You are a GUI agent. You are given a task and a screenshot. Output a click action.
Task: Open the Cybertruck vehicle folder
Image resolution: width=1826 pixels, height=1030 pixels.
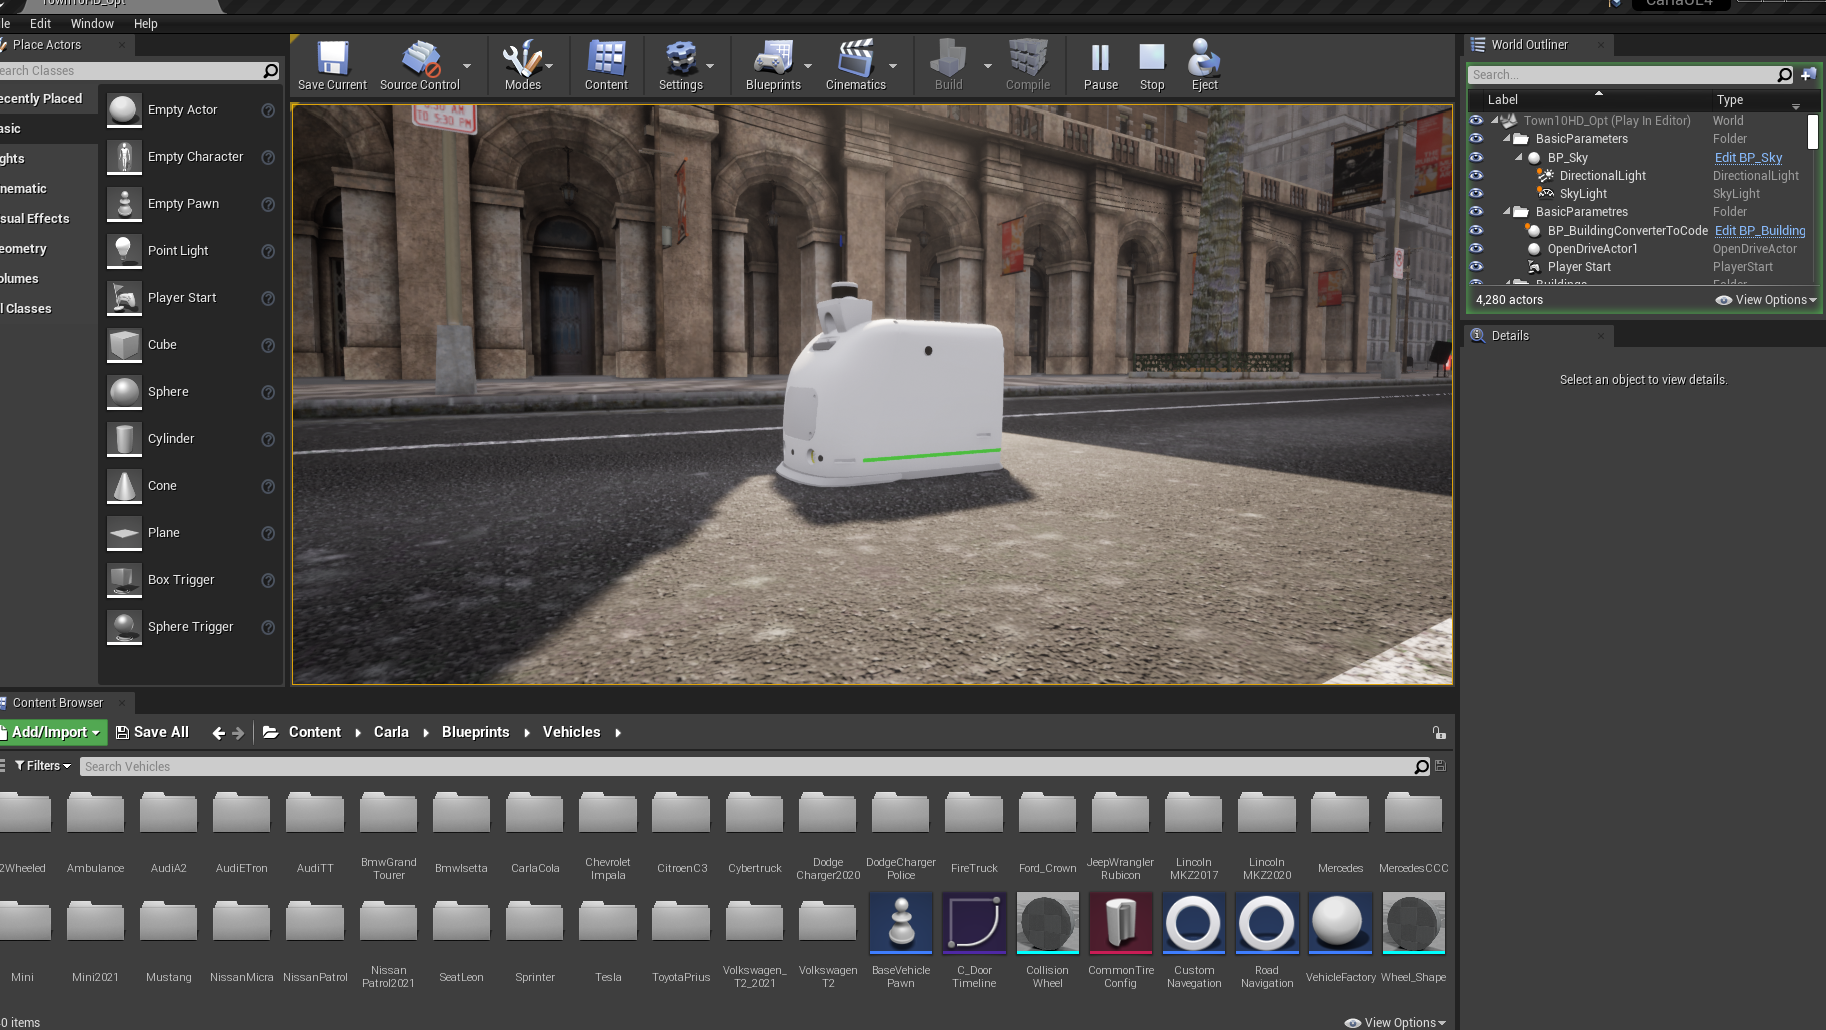754,813
